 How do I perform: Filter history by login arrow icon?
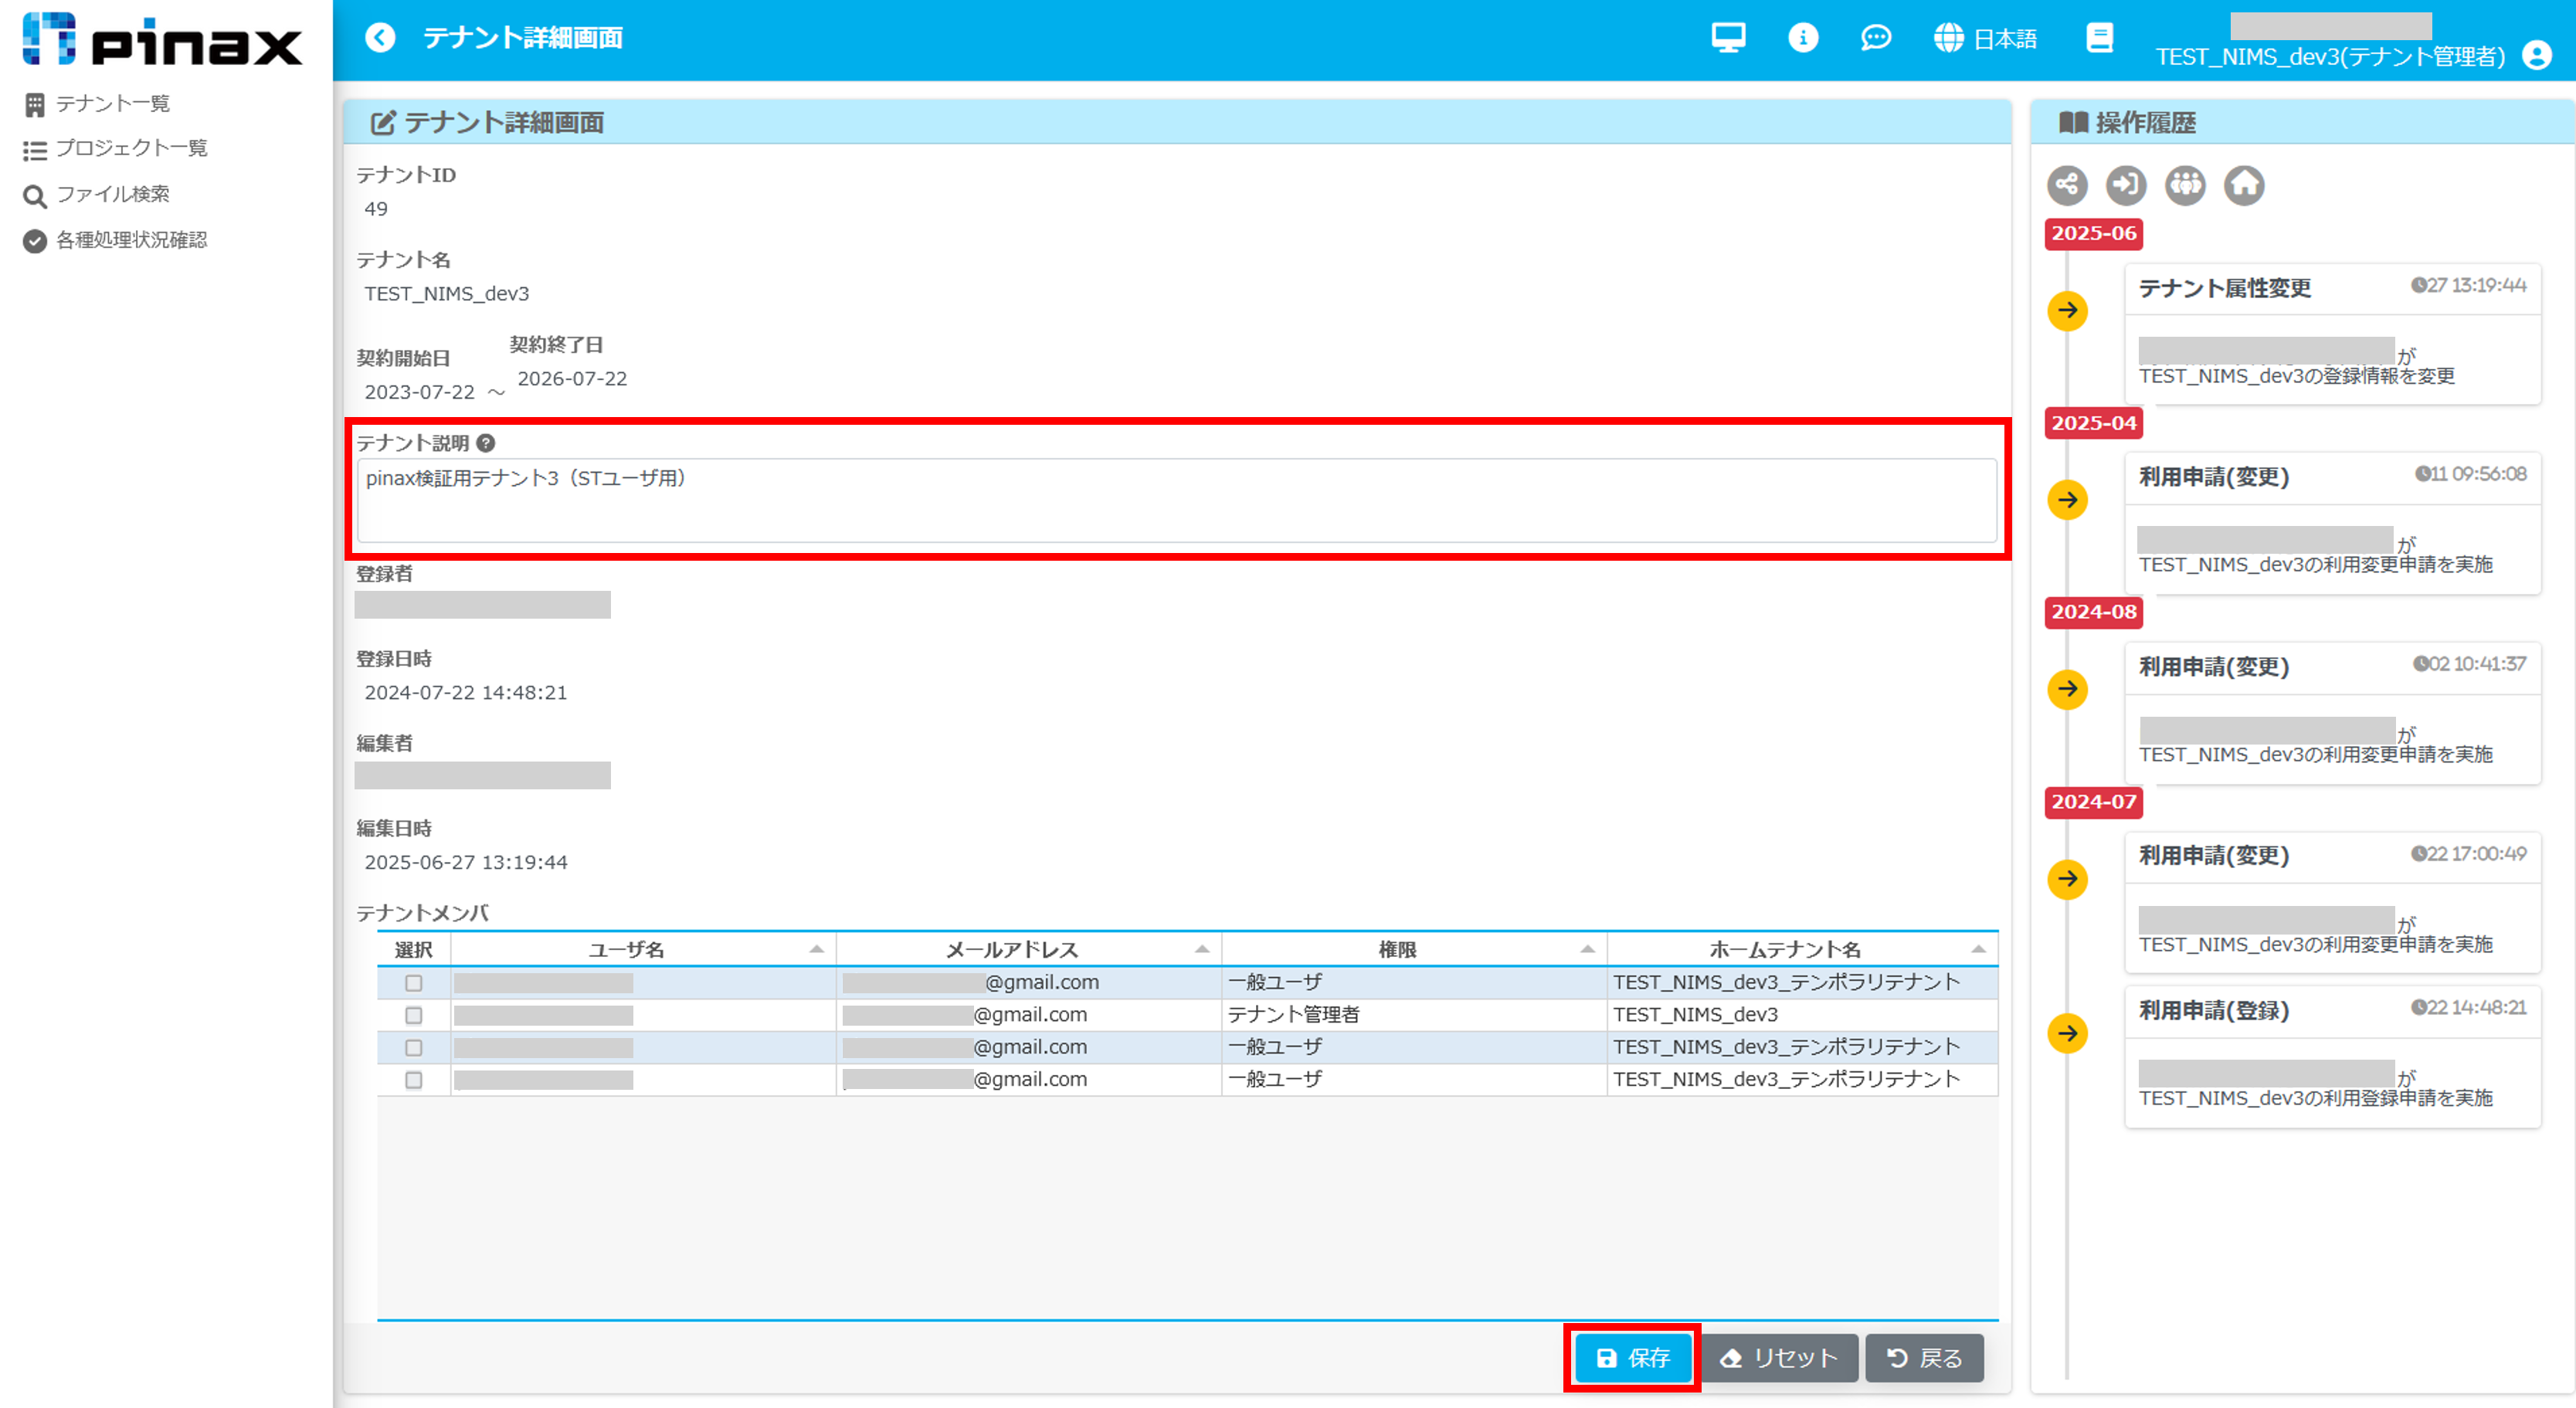(x=2126, y=185)
